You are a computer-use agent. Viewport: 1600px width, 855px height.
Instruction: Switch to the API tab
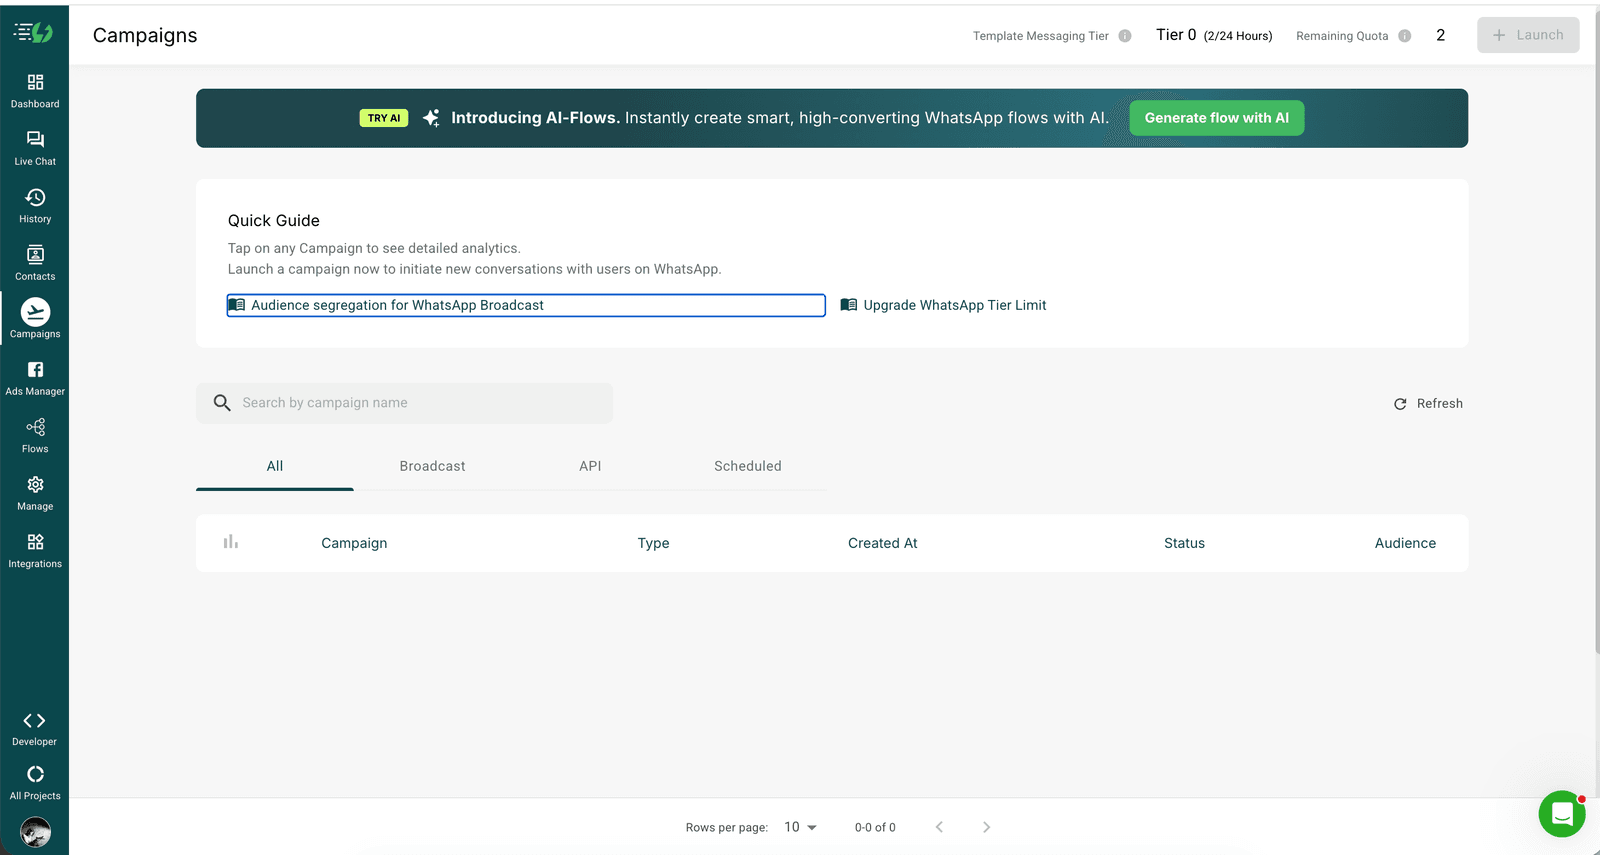[590, 466]
